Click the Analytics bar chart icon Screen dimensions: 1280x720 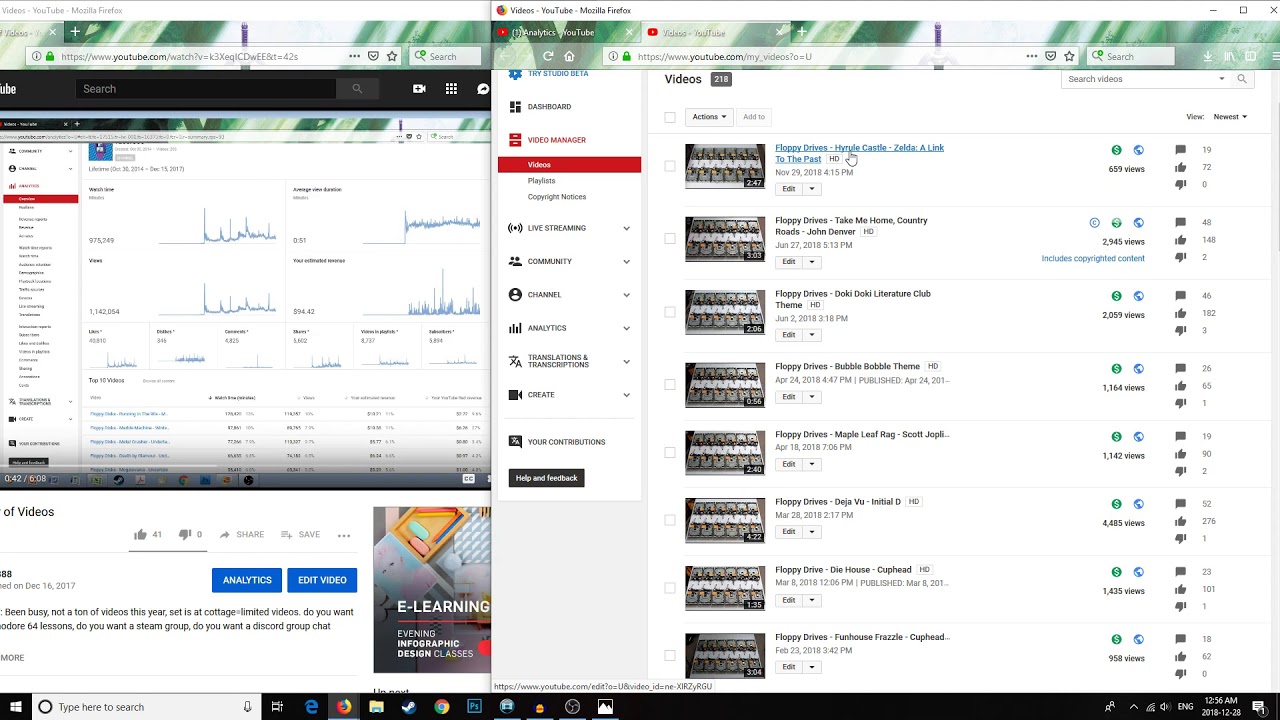tap(515, 328)
